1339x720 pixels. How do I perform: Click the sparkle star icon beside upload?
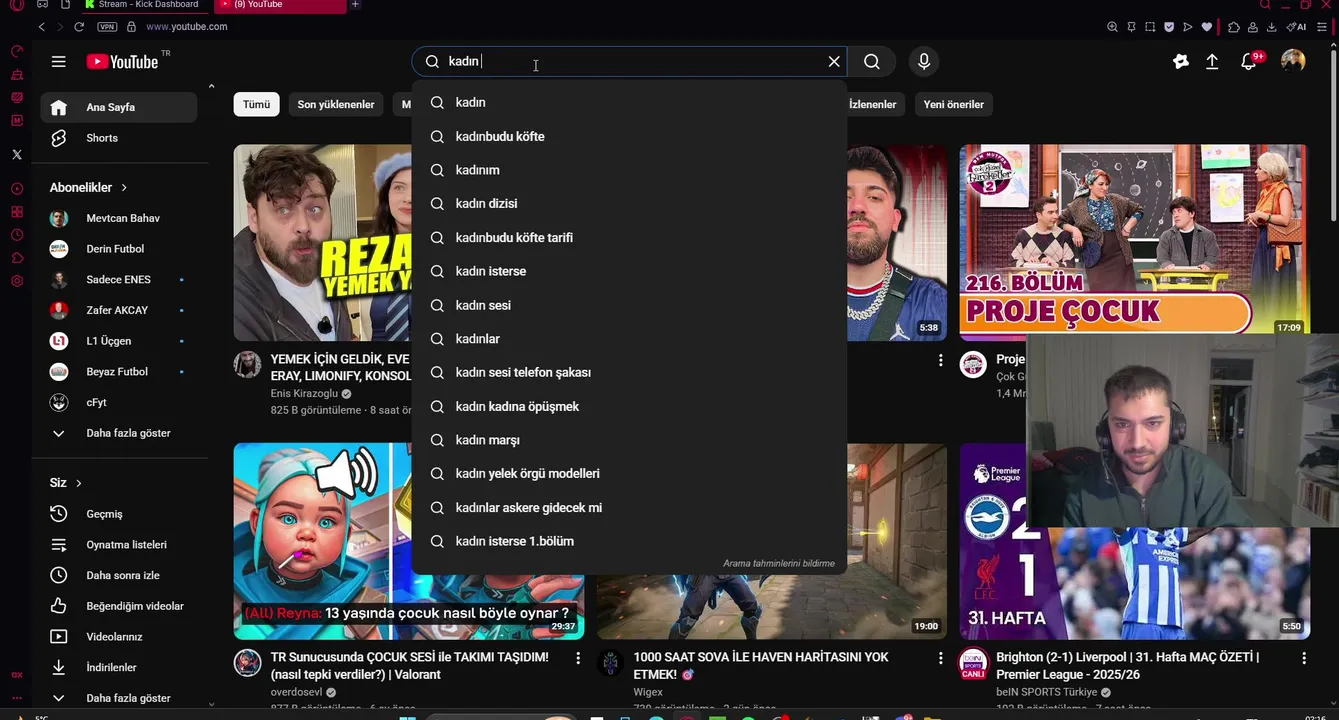point(1181,62)
